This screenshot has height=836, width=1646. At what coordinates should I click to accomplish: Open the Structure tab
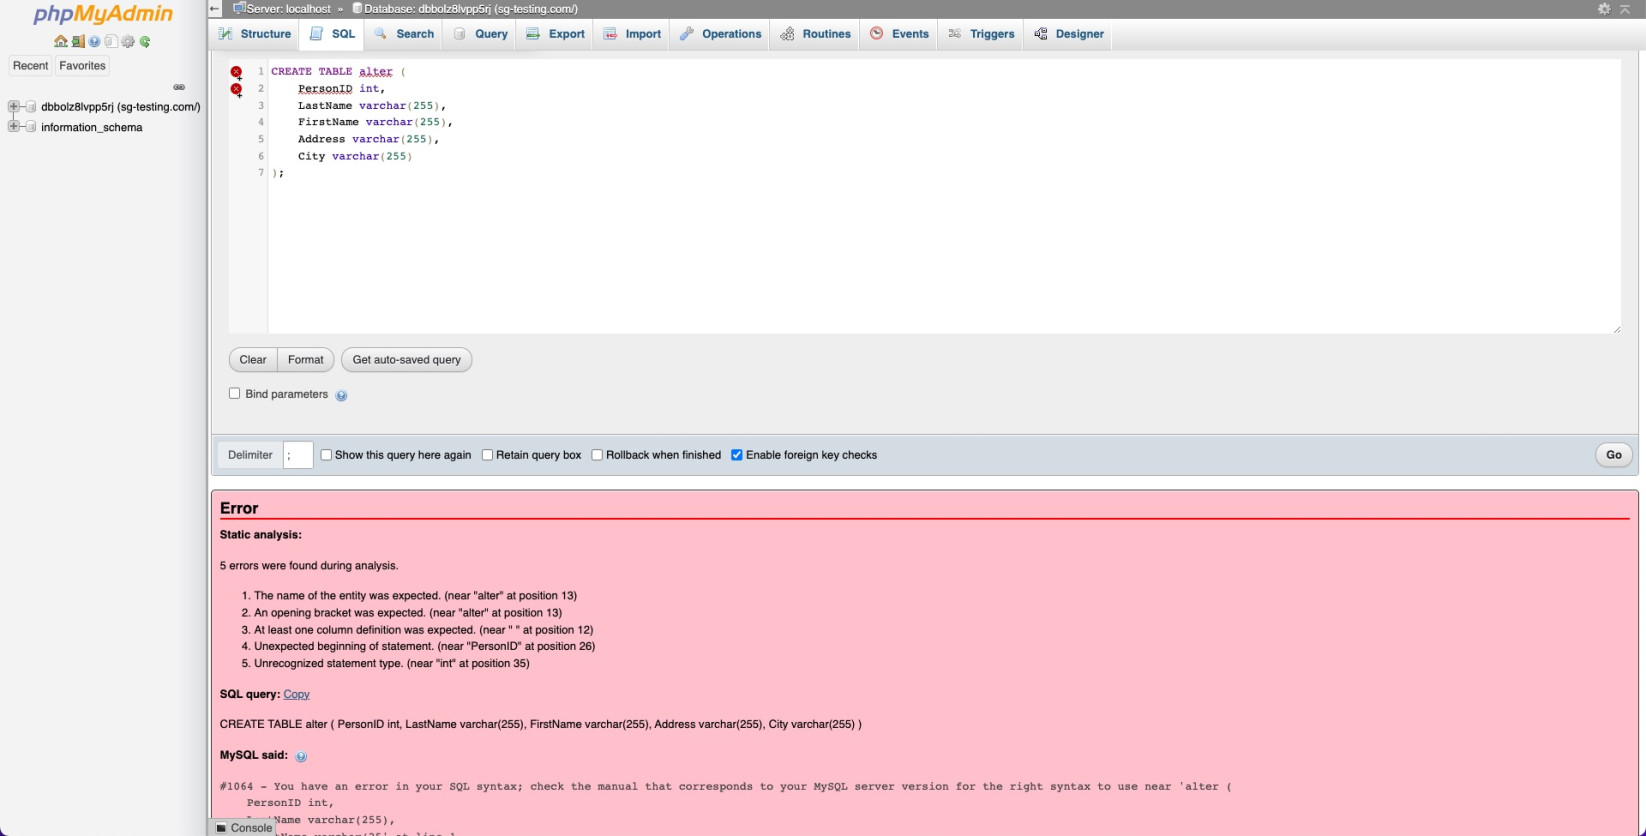(255, 34)
